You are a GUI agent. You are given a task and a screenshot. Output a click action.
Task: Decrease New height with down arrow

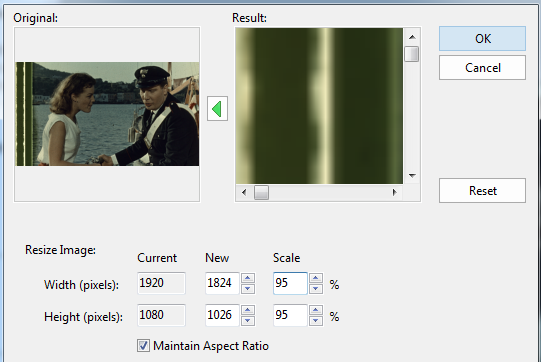click(248, 321)
